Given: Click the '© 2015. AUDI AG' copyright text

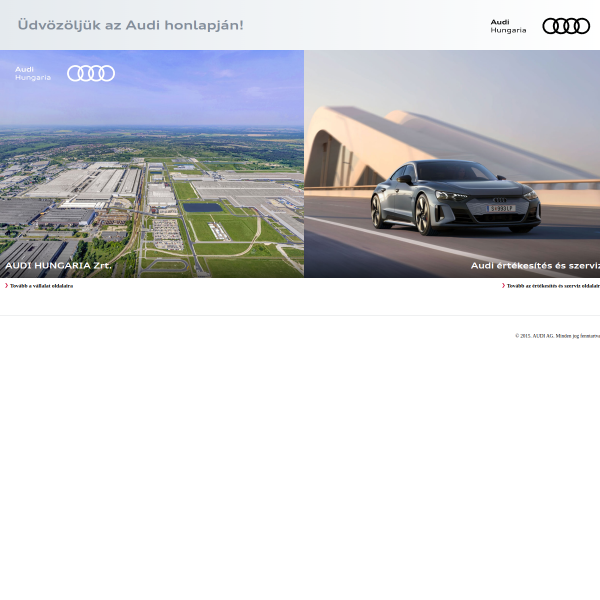Looking at the screenshot, I should pos(558,336).
